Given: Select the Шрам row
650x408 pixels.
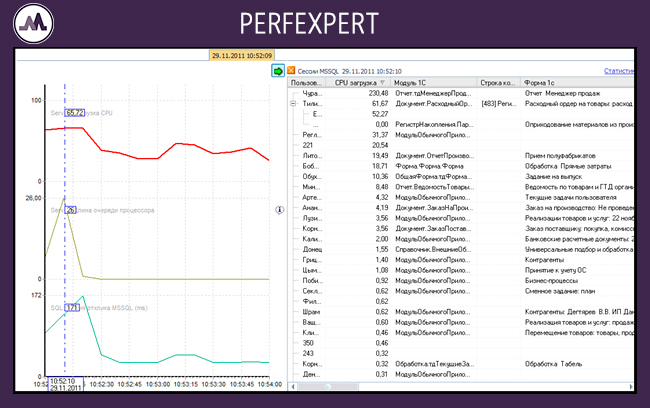Looking at the screenshot, I should 461,312.
